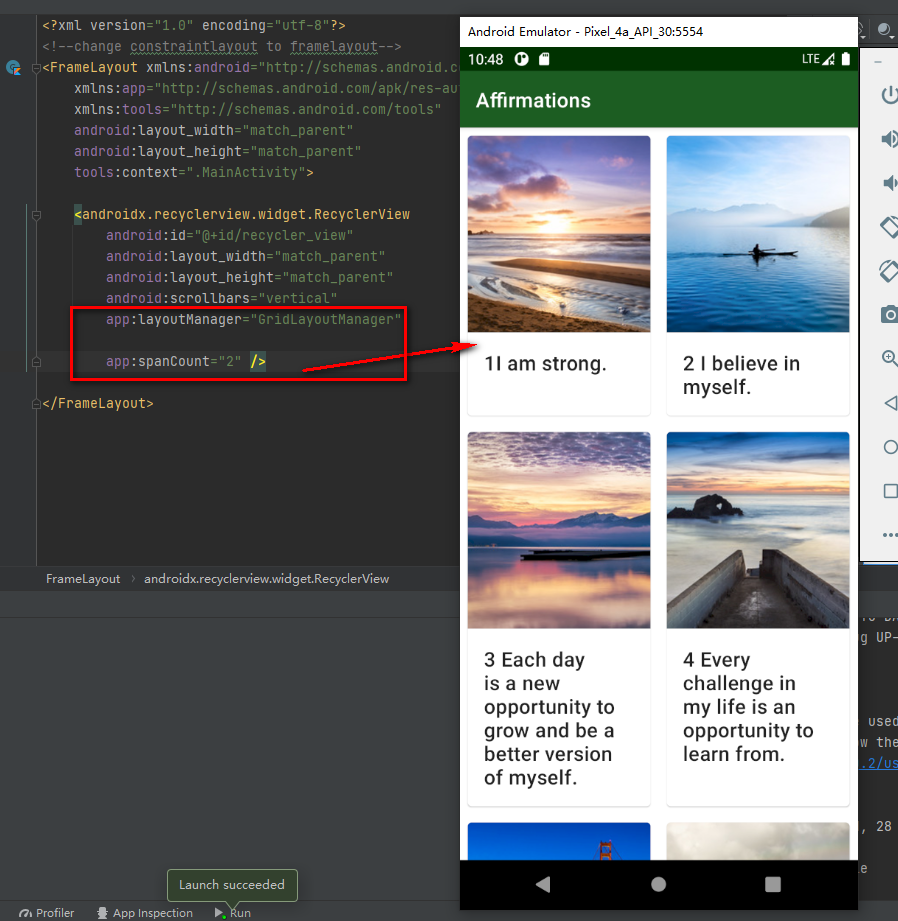Image resolution: width=898 pixels, height=921 pixels.
Task: Click the Launch succeeded notification
Action: tap(232, 885)
